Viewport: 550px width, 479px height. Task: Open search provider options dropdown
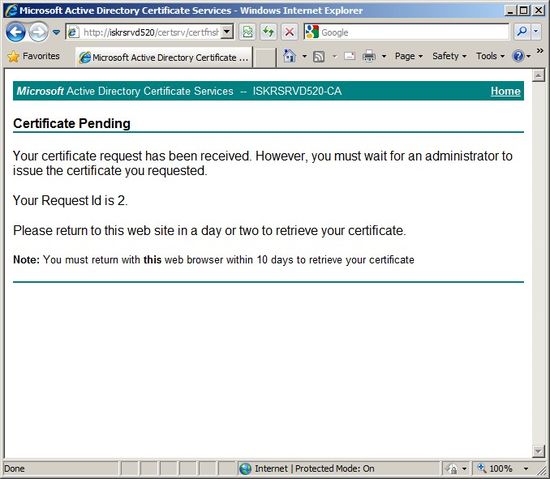536,32
